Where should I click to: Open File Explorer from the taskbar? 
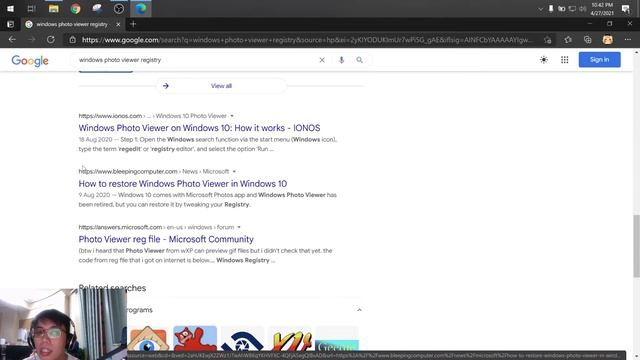(x=53, y=9)
